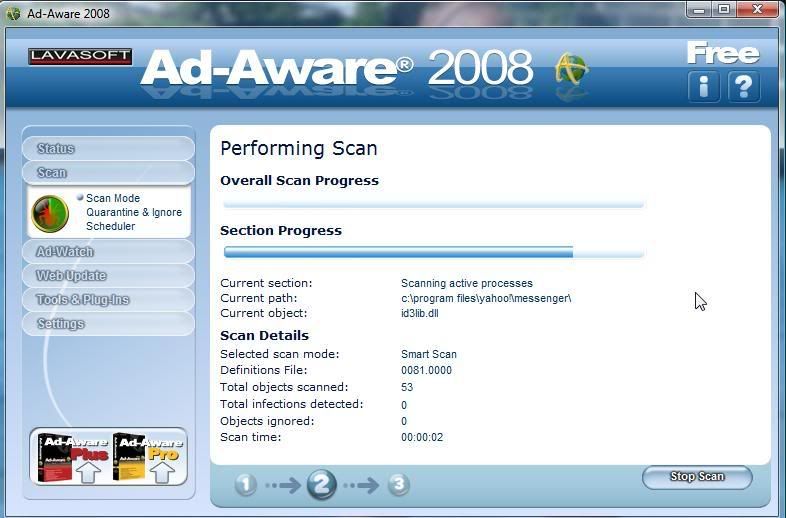Image resolution: width=786 pixels, height=518 pixels.
Task: Click the Overall Scan Progress bar
Action: coord(434,204)
